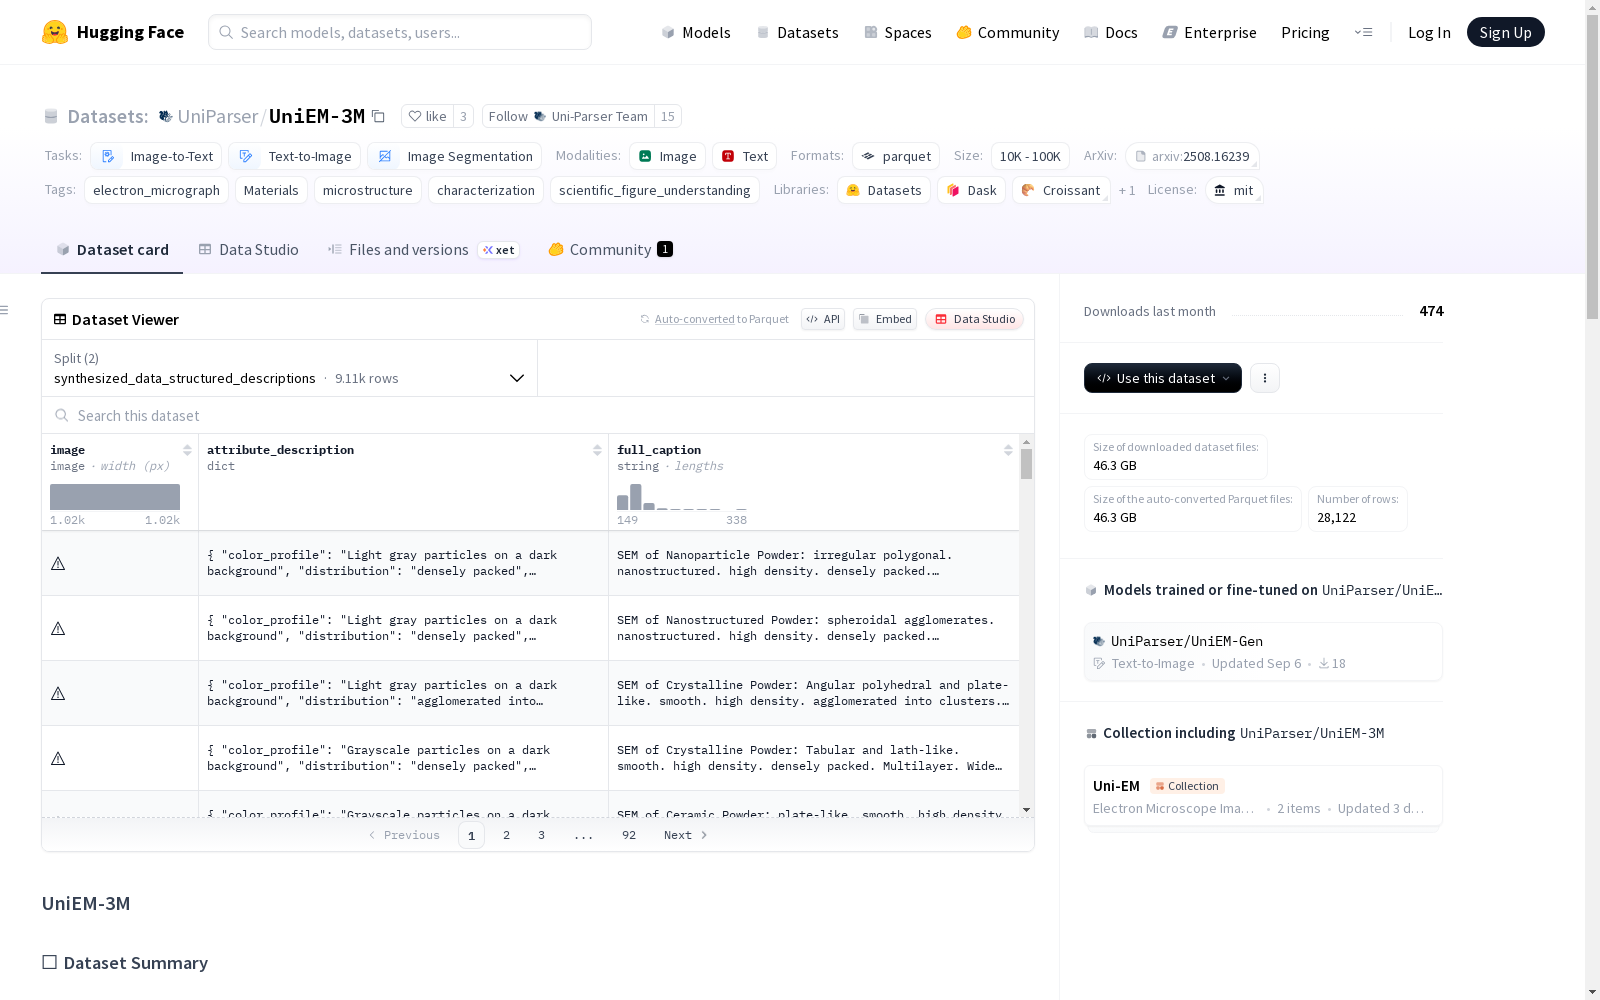Focus the Search this dataset field
1600x1000 pixels.
point(538,415)
